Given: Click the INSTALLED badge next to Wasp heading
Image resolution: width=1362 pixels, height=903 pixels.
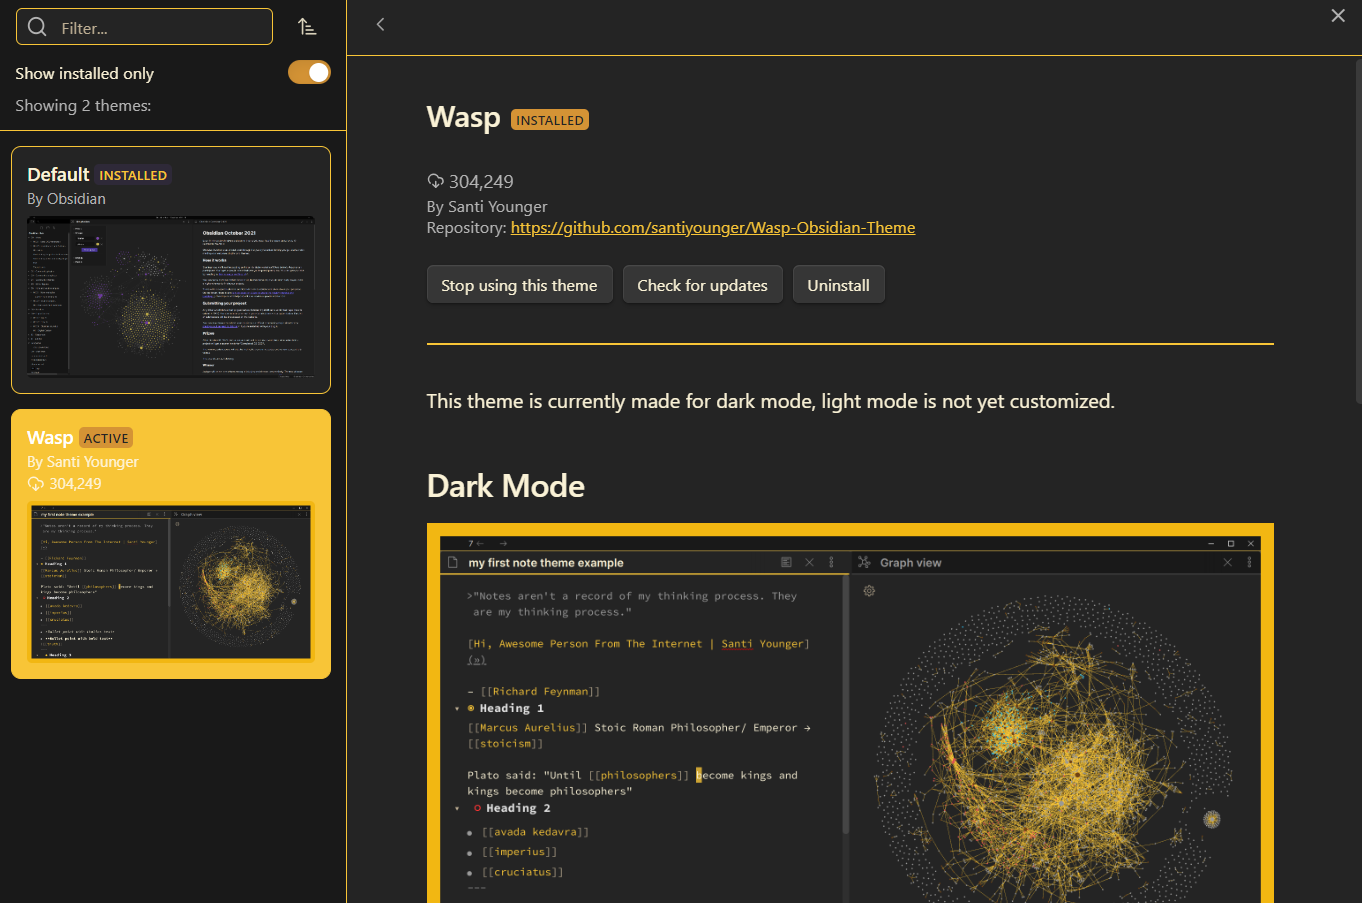Looking at the screenshot, I should [550, 120].
